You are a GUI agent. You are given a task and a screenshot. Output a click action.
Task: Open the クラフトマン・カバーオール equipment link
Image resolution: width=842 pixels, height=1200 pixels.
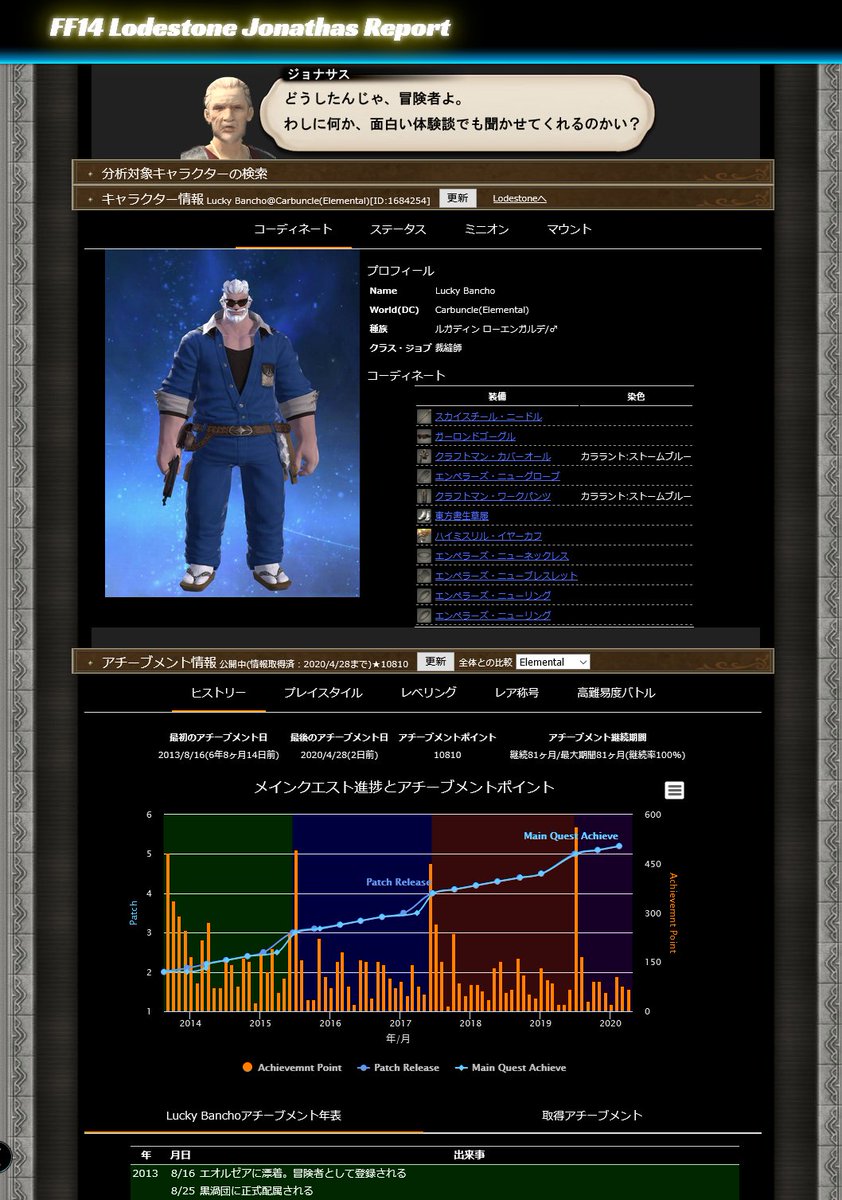493,456
